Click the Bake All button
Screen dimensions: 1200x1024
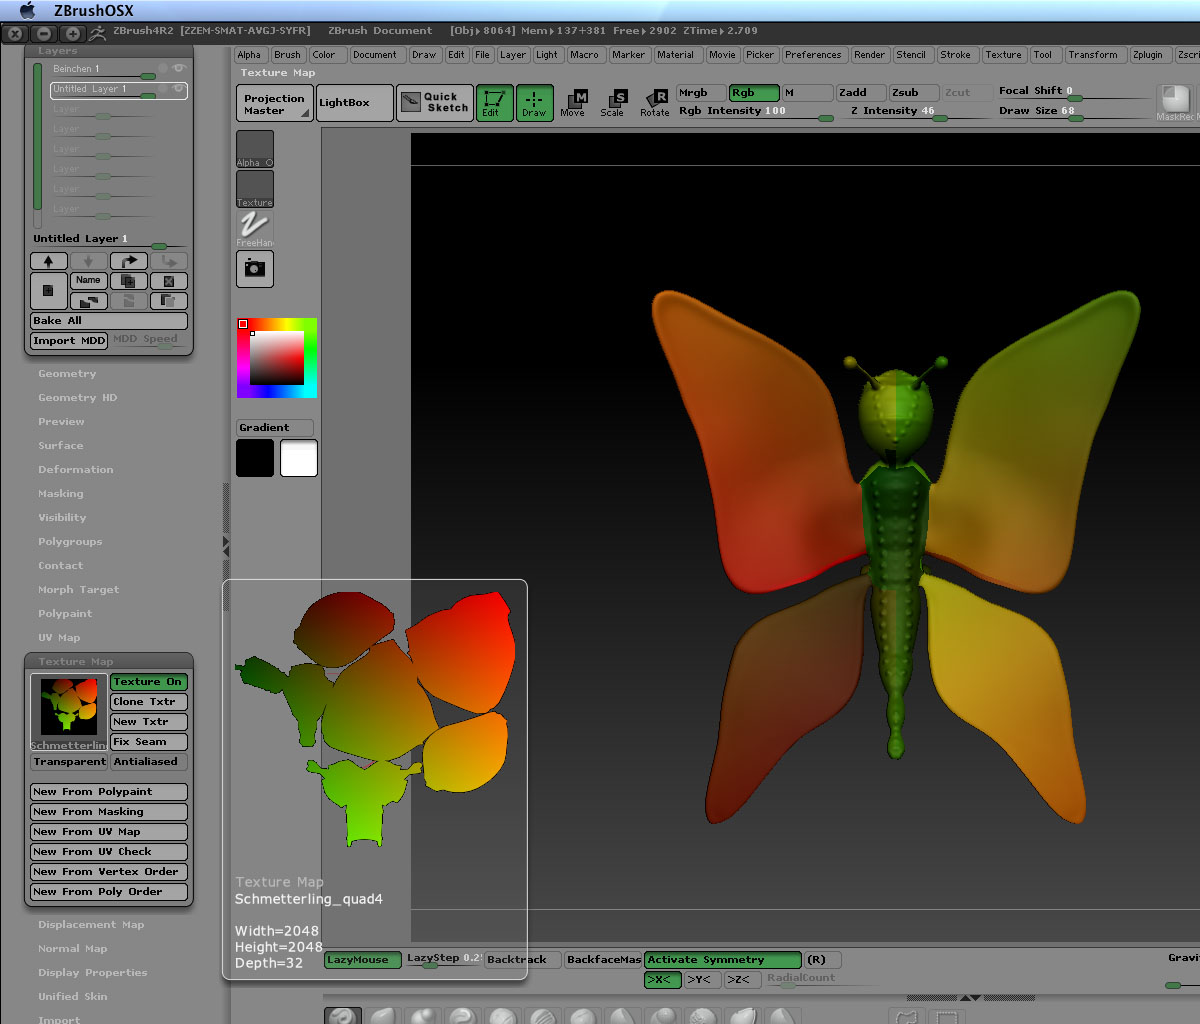(109, 321)
